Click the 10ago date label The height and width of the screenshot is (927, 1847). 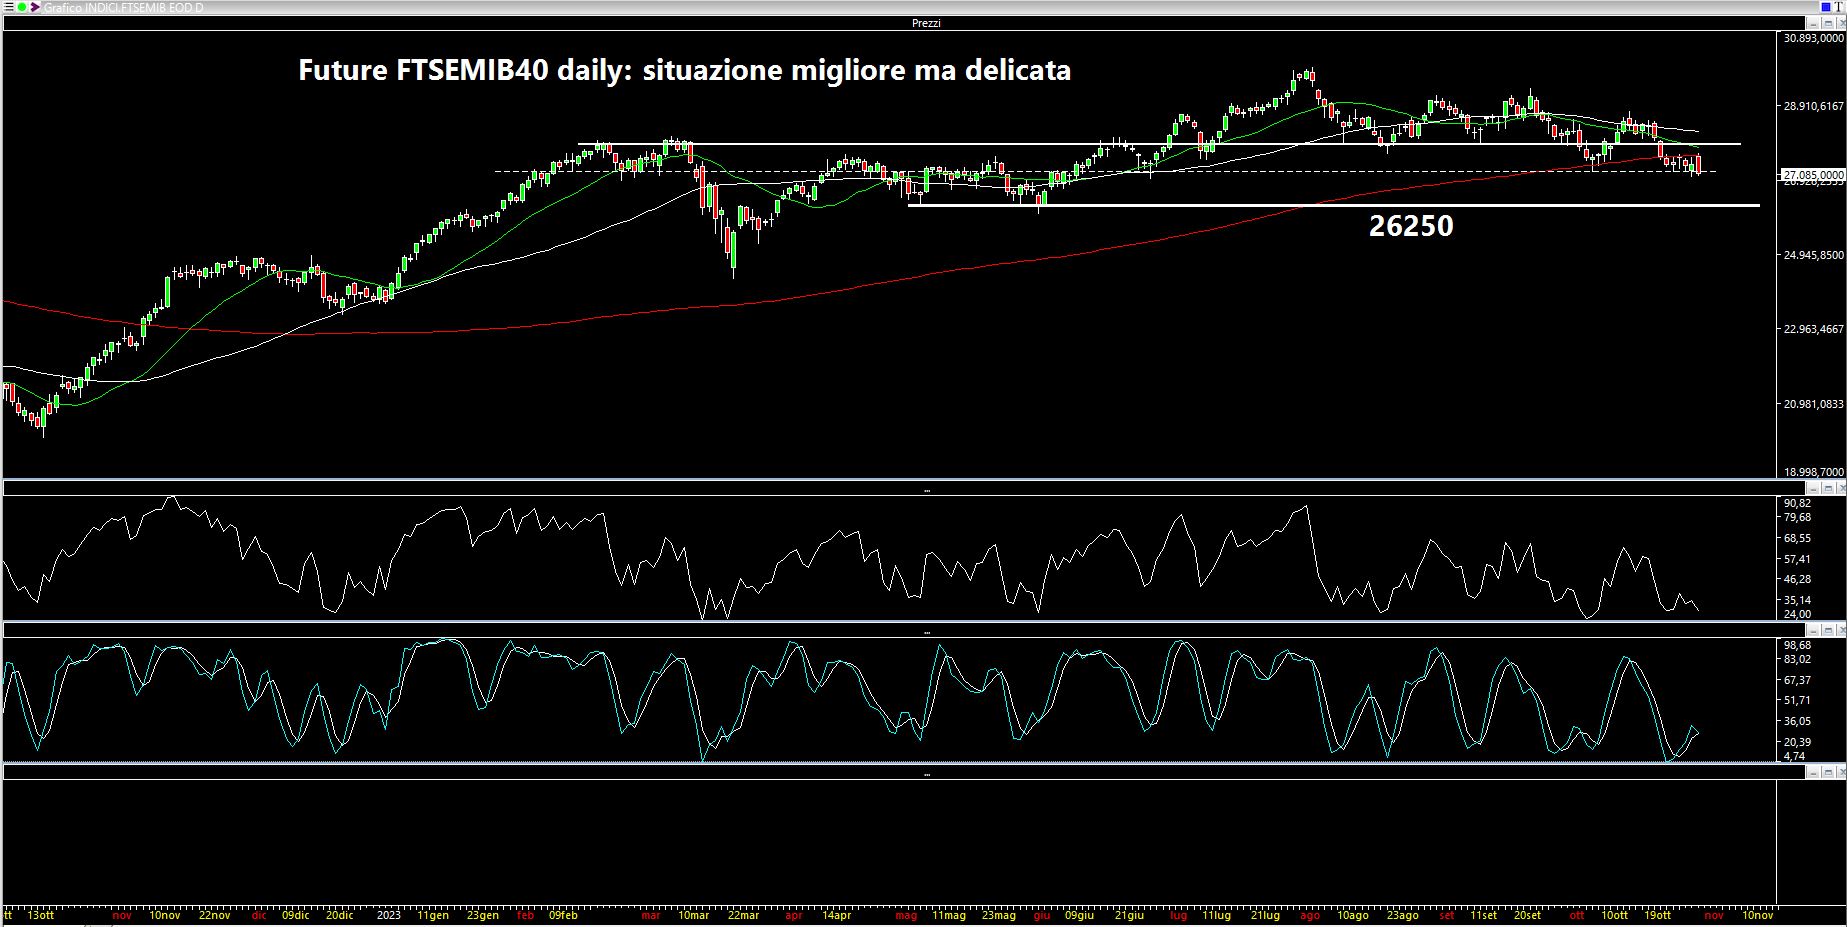pos(1352,915)
